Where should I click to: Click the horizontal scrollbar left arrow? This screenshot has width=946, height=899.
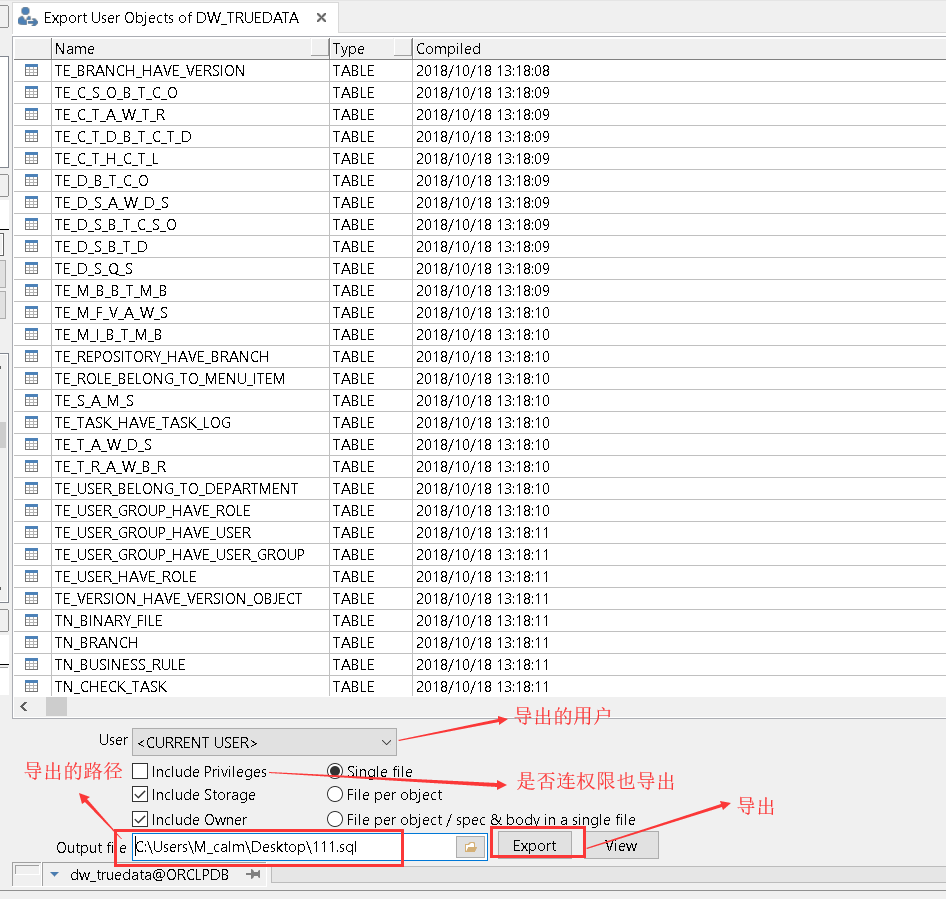tap(24, 706)
